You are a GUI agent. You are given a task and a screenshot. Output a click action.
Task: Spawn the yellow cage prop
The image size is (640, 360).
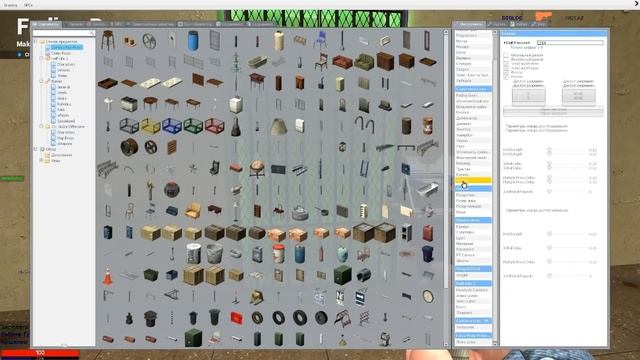pos(150,126)
